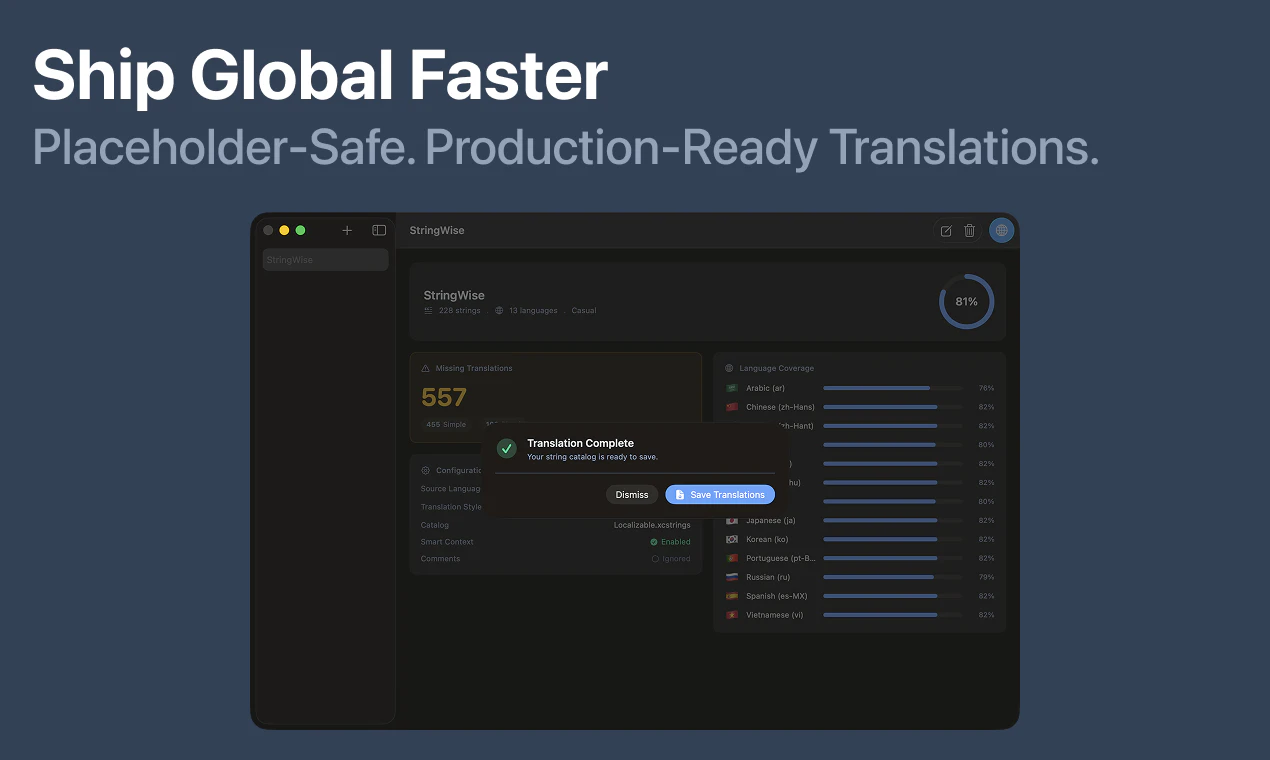Click the Russian flag icon

(732, 577)
